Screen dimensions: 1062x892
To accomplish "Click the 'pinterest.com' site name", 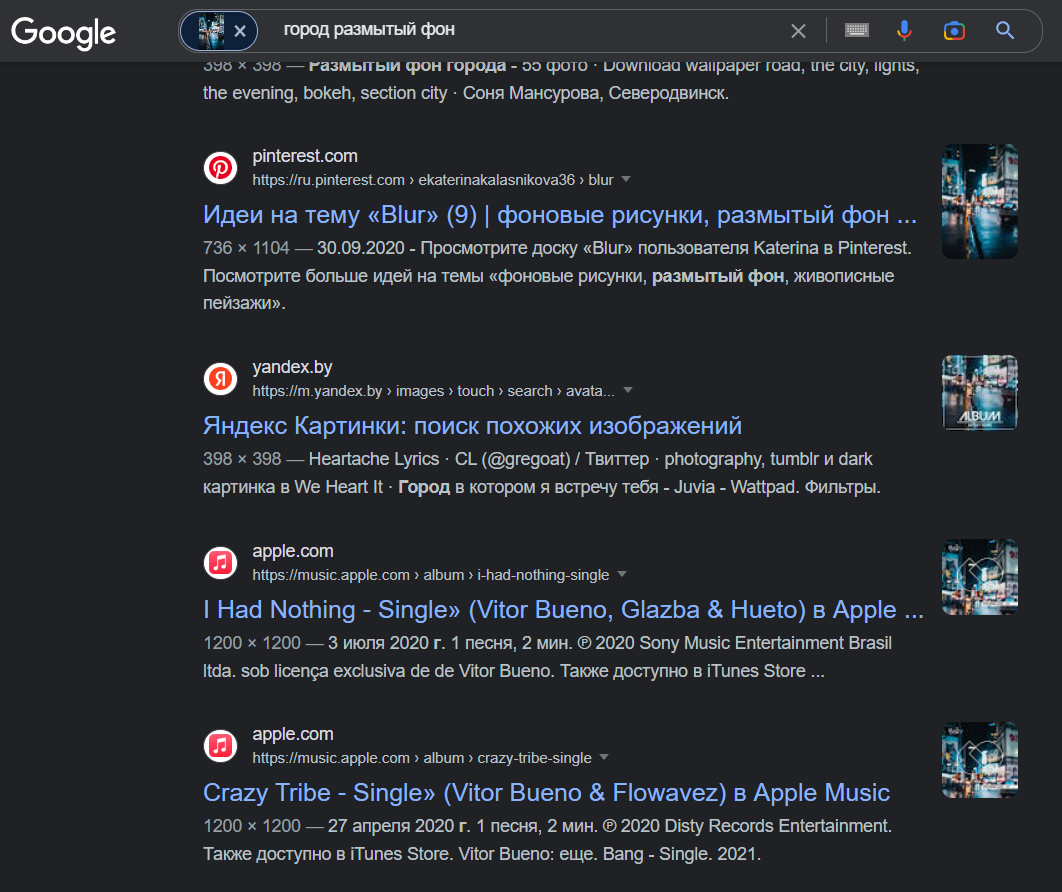I will tap(305, 156).
